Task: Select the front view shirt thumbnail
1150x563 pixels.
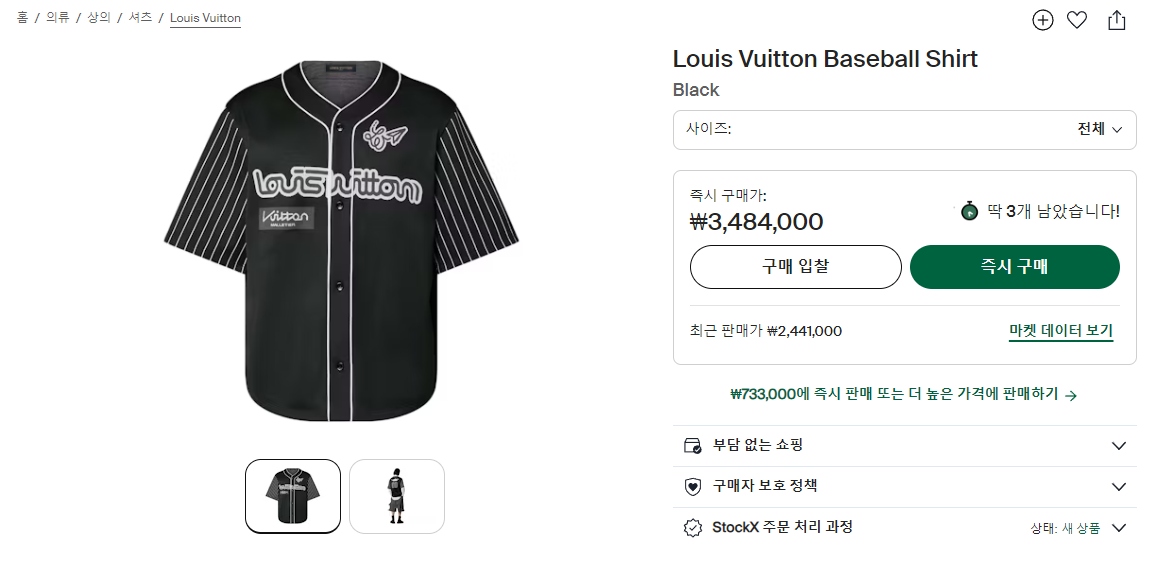Action: pos(293,496)
